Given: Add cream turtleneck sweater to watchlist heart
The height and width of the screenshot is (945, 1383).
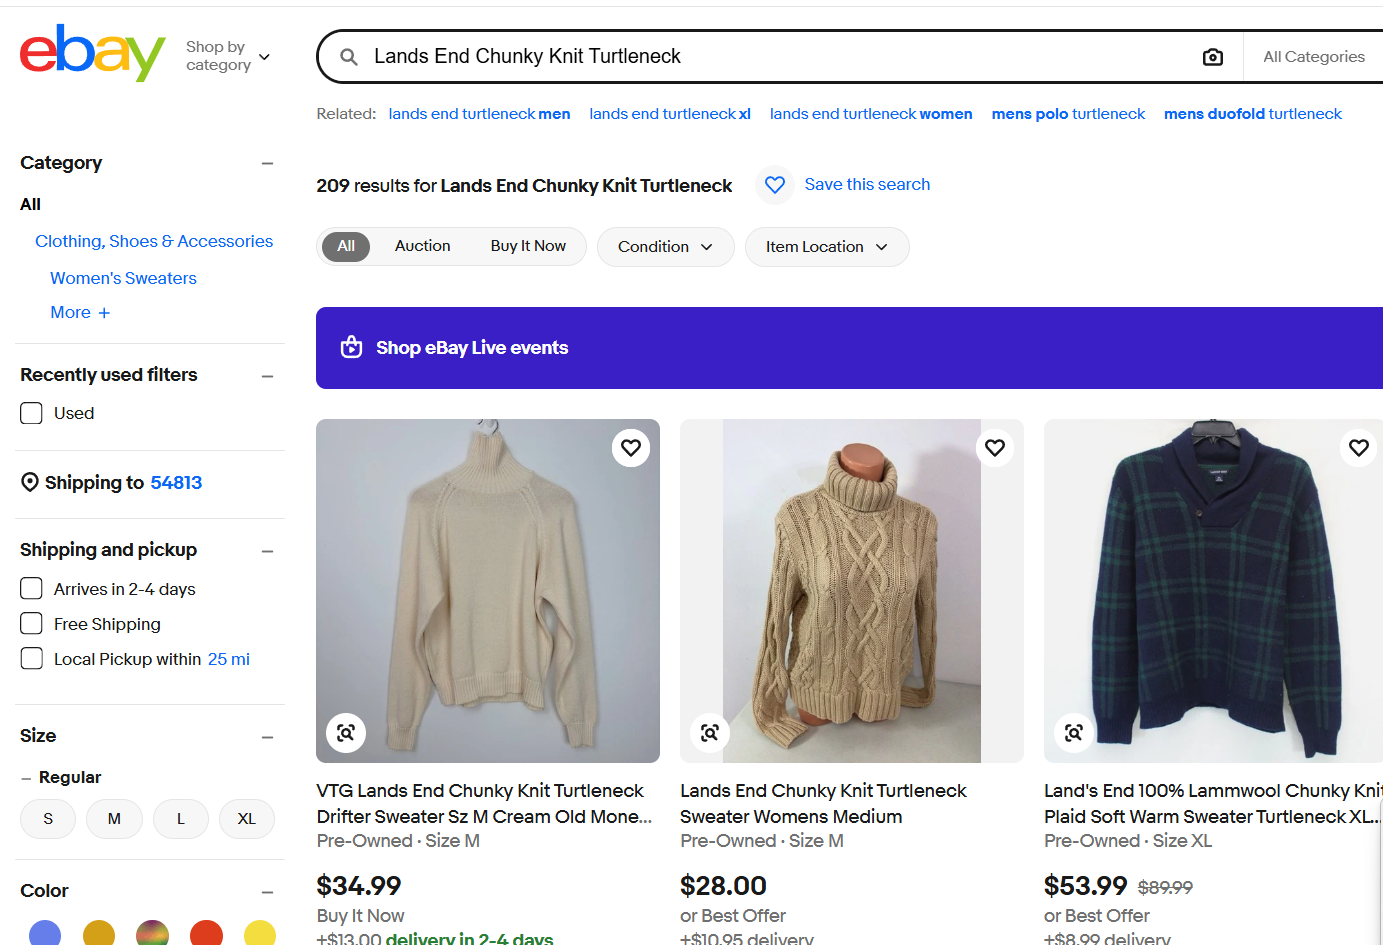Looking at the screenshot, I should (630, 448).
